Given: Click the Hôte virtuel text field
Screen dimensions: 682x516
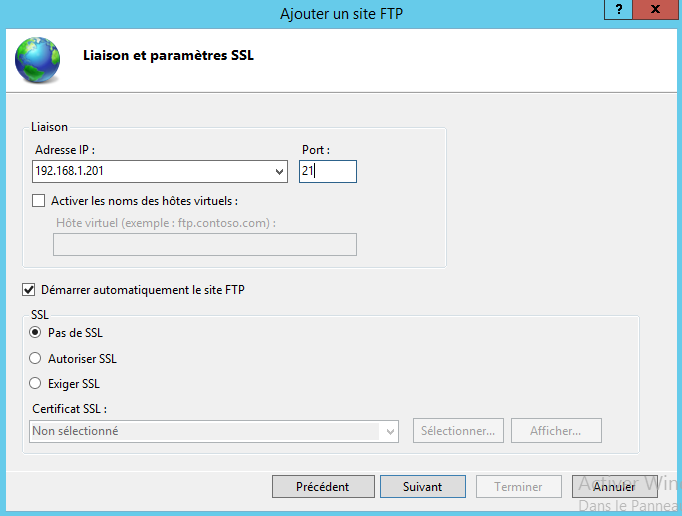Looking at the screenshot, I should point(204,244).
